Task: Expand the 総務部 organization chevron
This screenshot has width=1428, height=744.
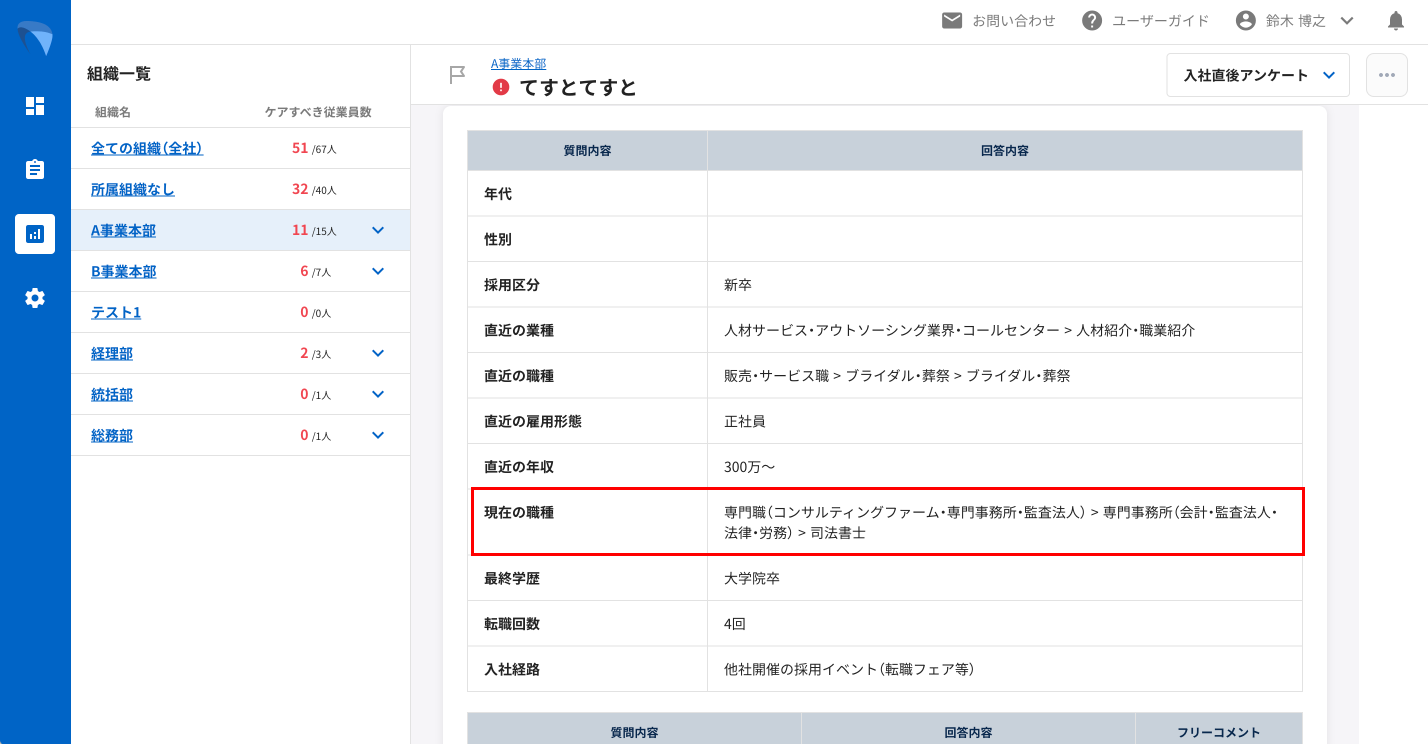Action: (x=378, y=435)
